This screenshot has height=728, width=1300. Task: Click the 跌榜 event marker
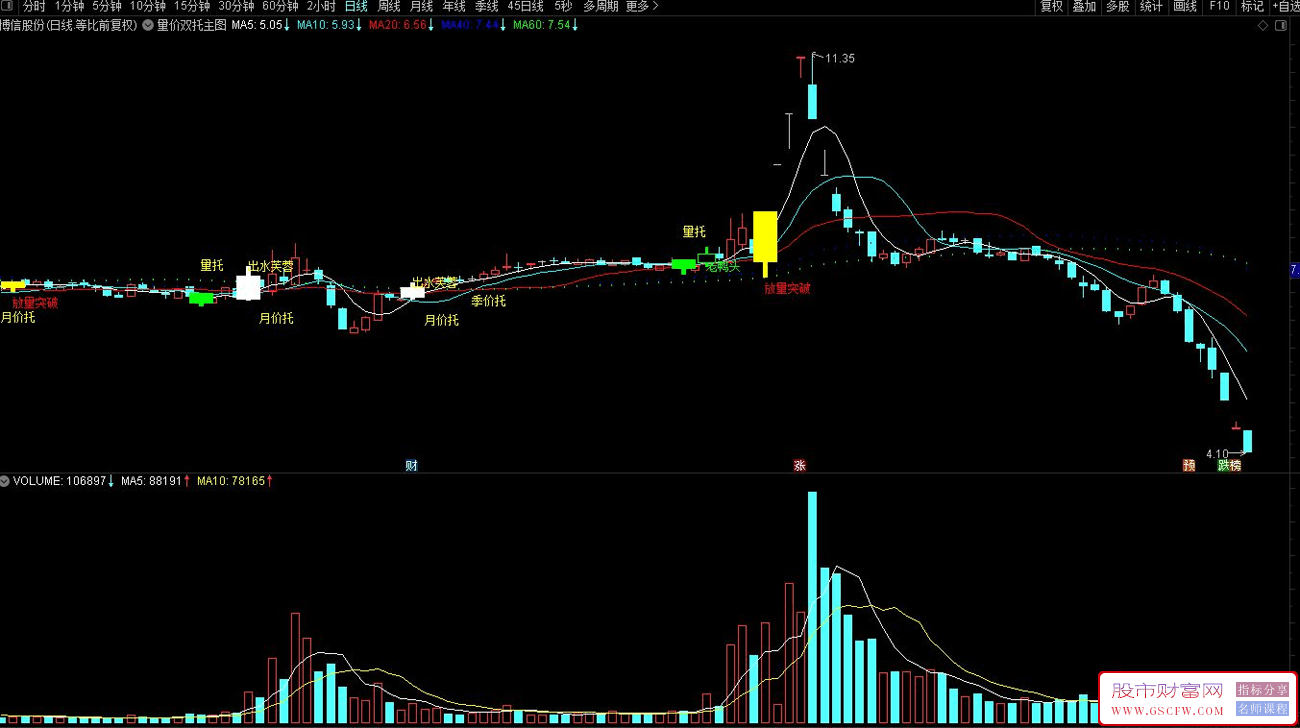pyautogui.click(x=1229, y=466)
